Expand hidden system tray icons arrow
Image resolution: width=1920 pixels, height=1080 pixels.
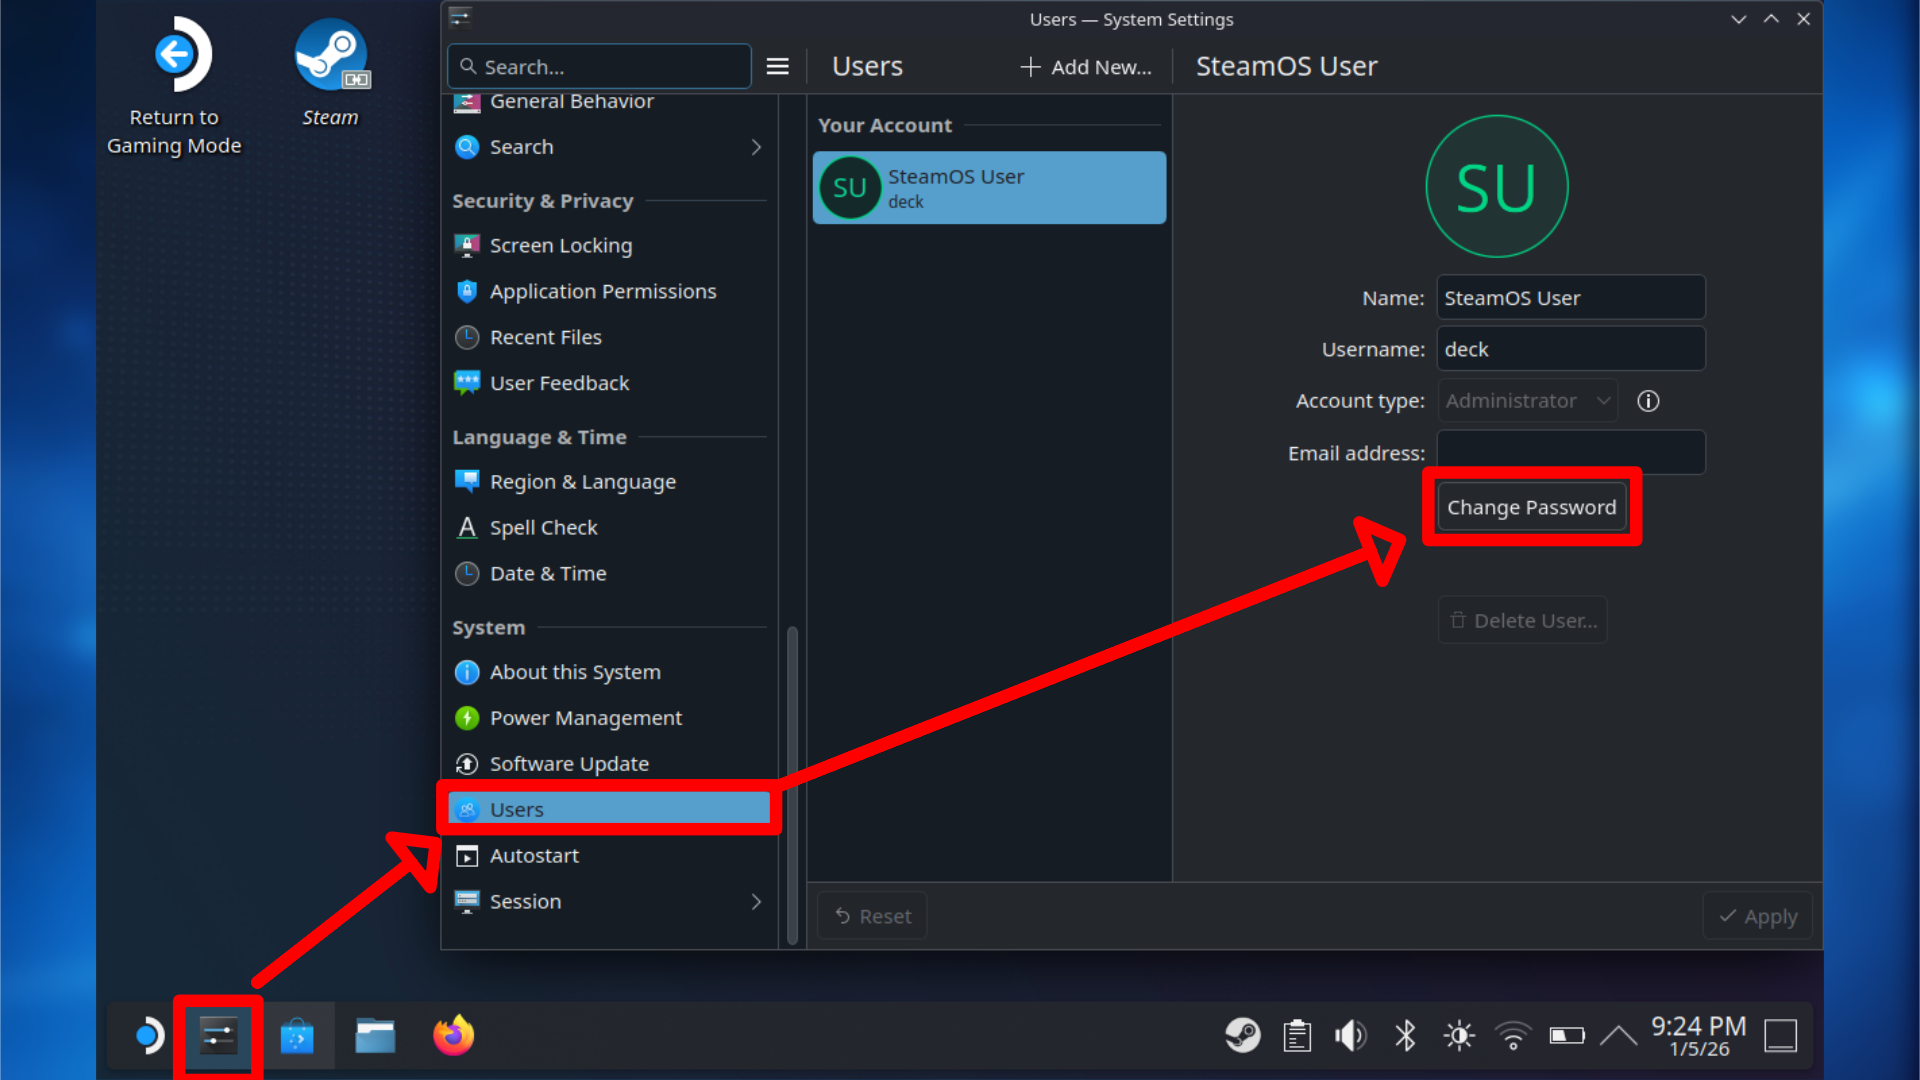1618,1036
